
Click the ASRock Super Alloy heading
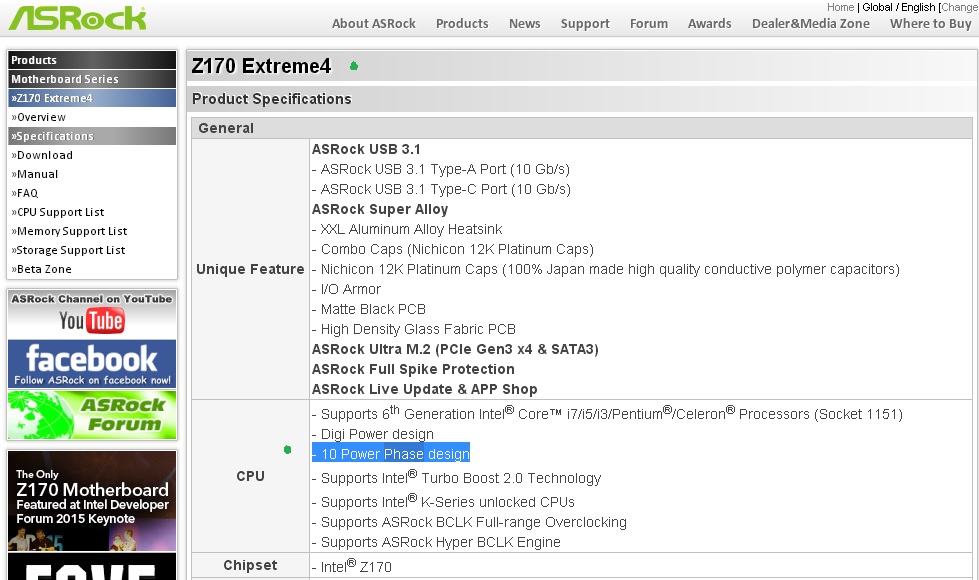[x=380, y=209]
